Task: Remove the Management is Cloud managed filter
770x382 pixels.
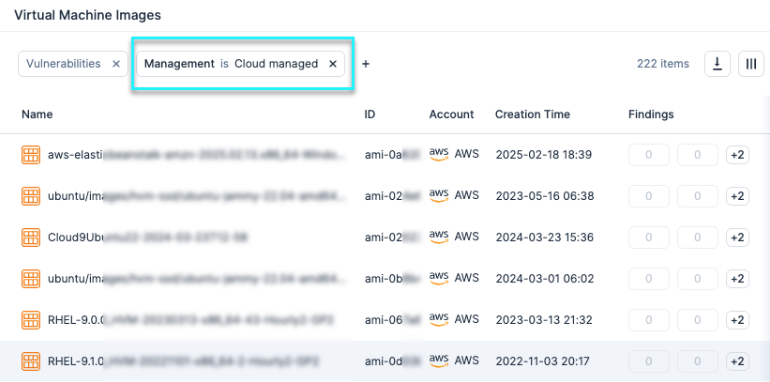Action: (332, 64)
